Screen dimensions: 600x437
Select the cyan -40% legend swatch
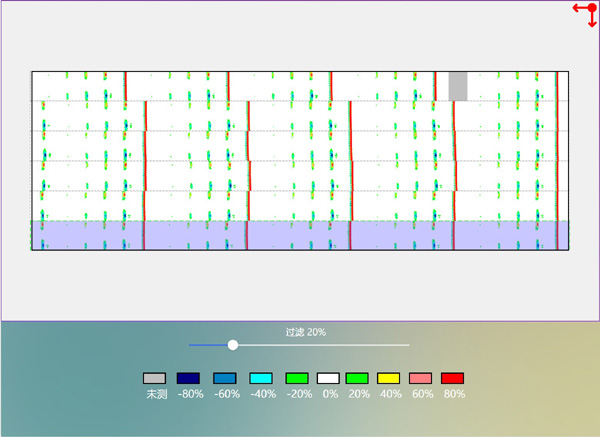point(261,378)
